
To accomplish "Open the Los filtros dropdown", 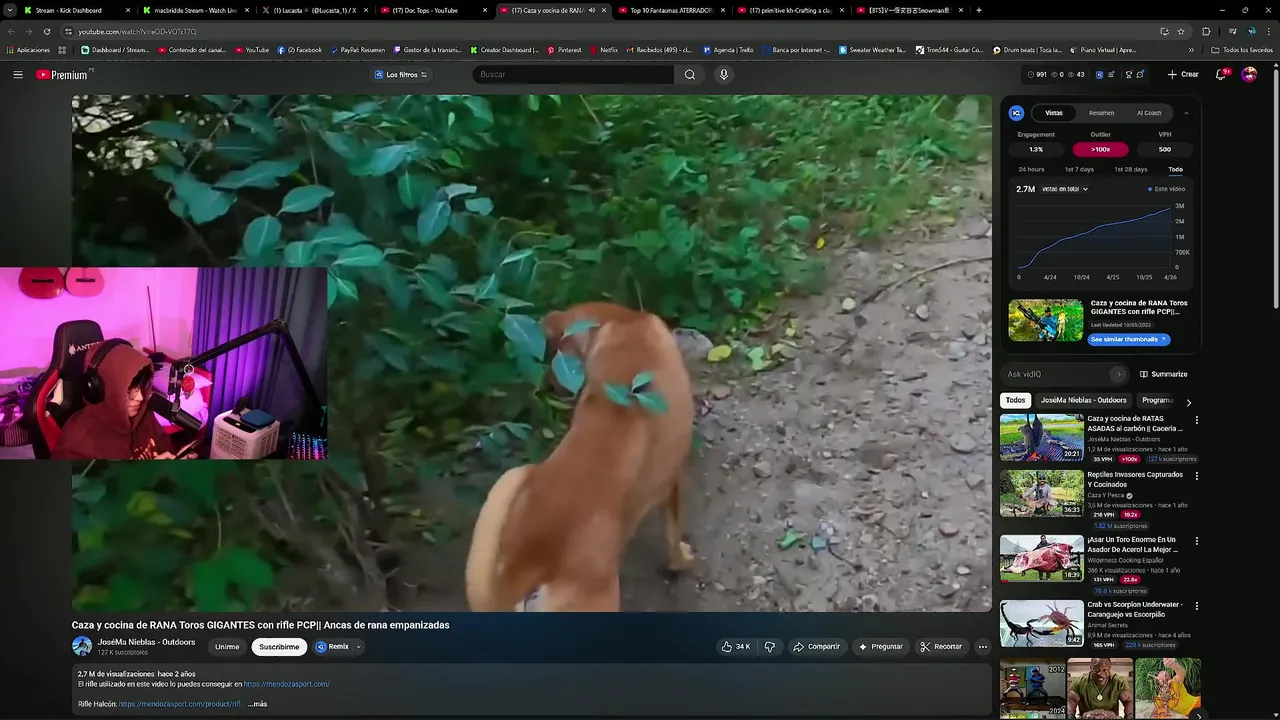I will tap(401, 74).
